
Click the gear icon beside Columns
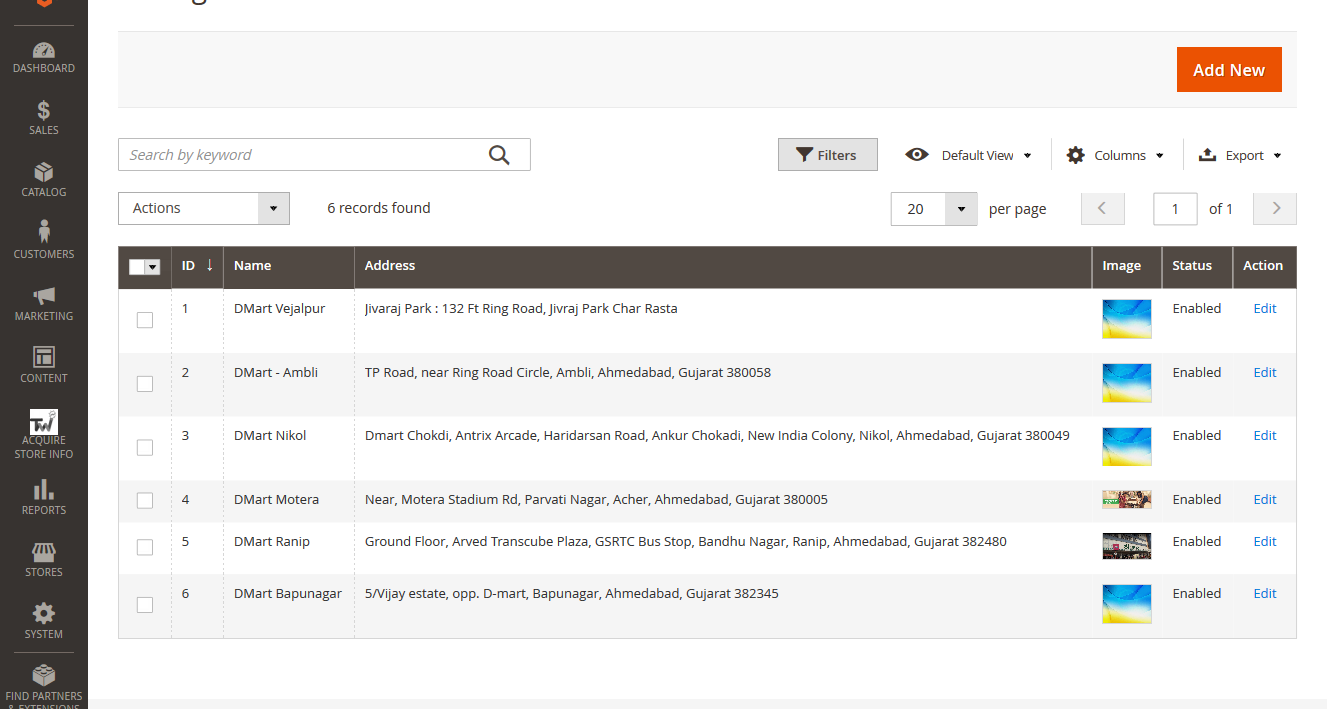[x=1075, y=155]
